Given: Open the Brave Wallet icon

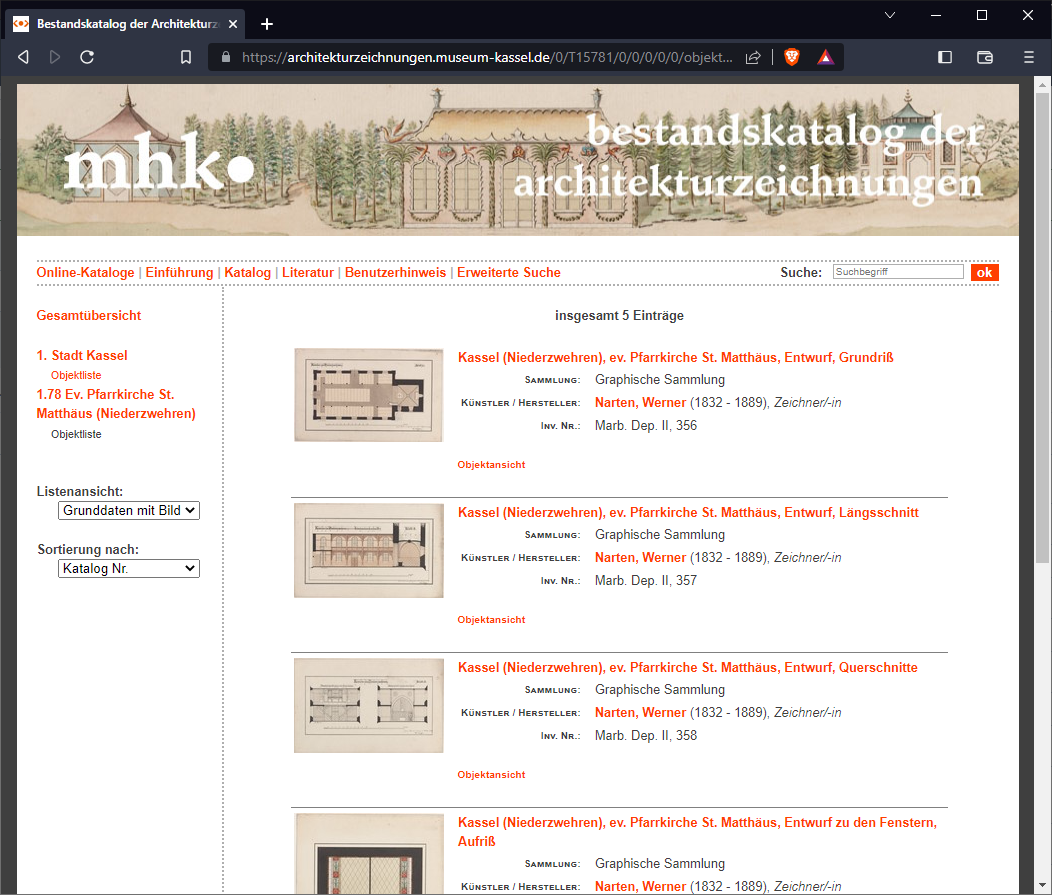Looking at the screenshot, I should point(985,57).
